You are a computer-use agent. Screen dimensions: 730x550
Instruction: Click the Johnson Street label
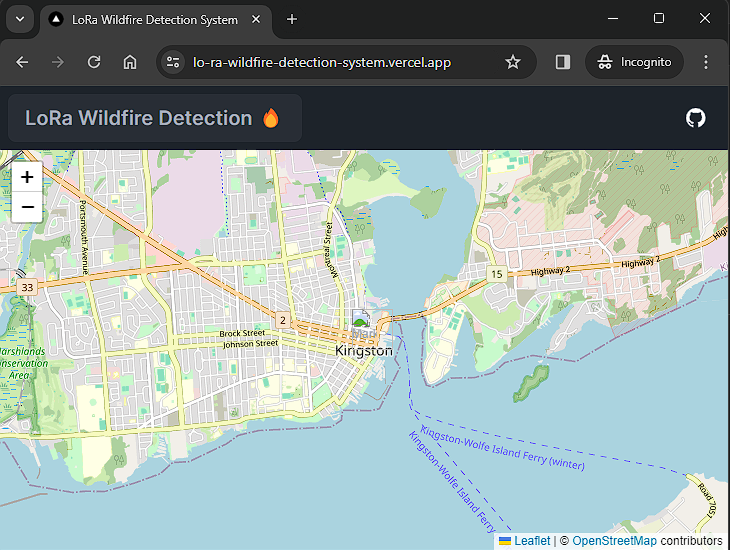click(250, 344)
